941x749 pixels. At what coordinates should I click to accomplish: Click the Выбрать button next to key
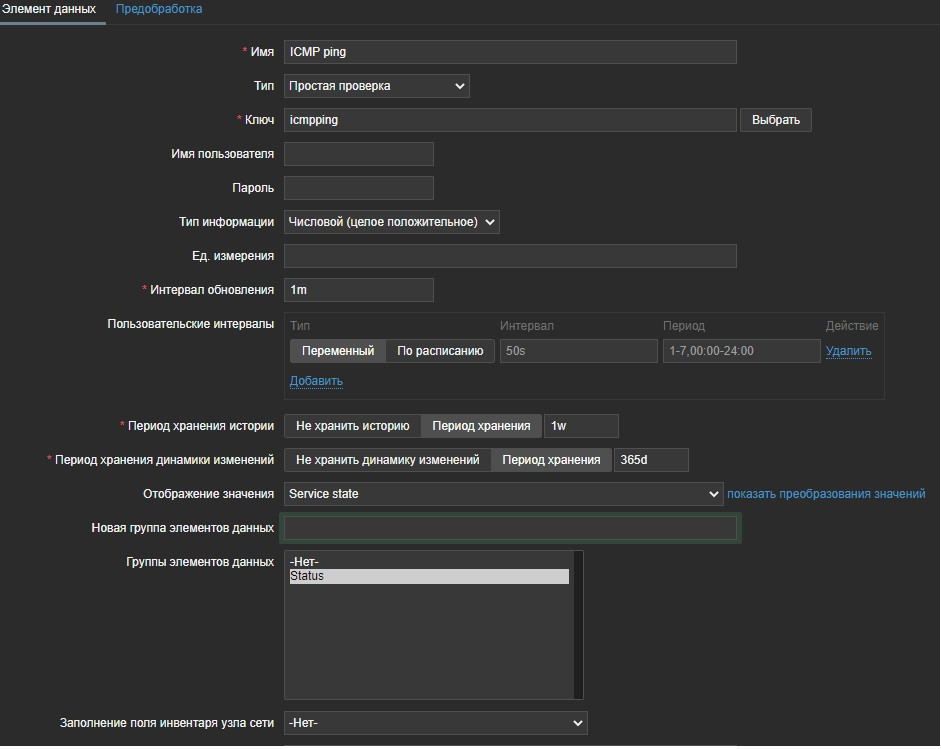[x=775, y=120]
